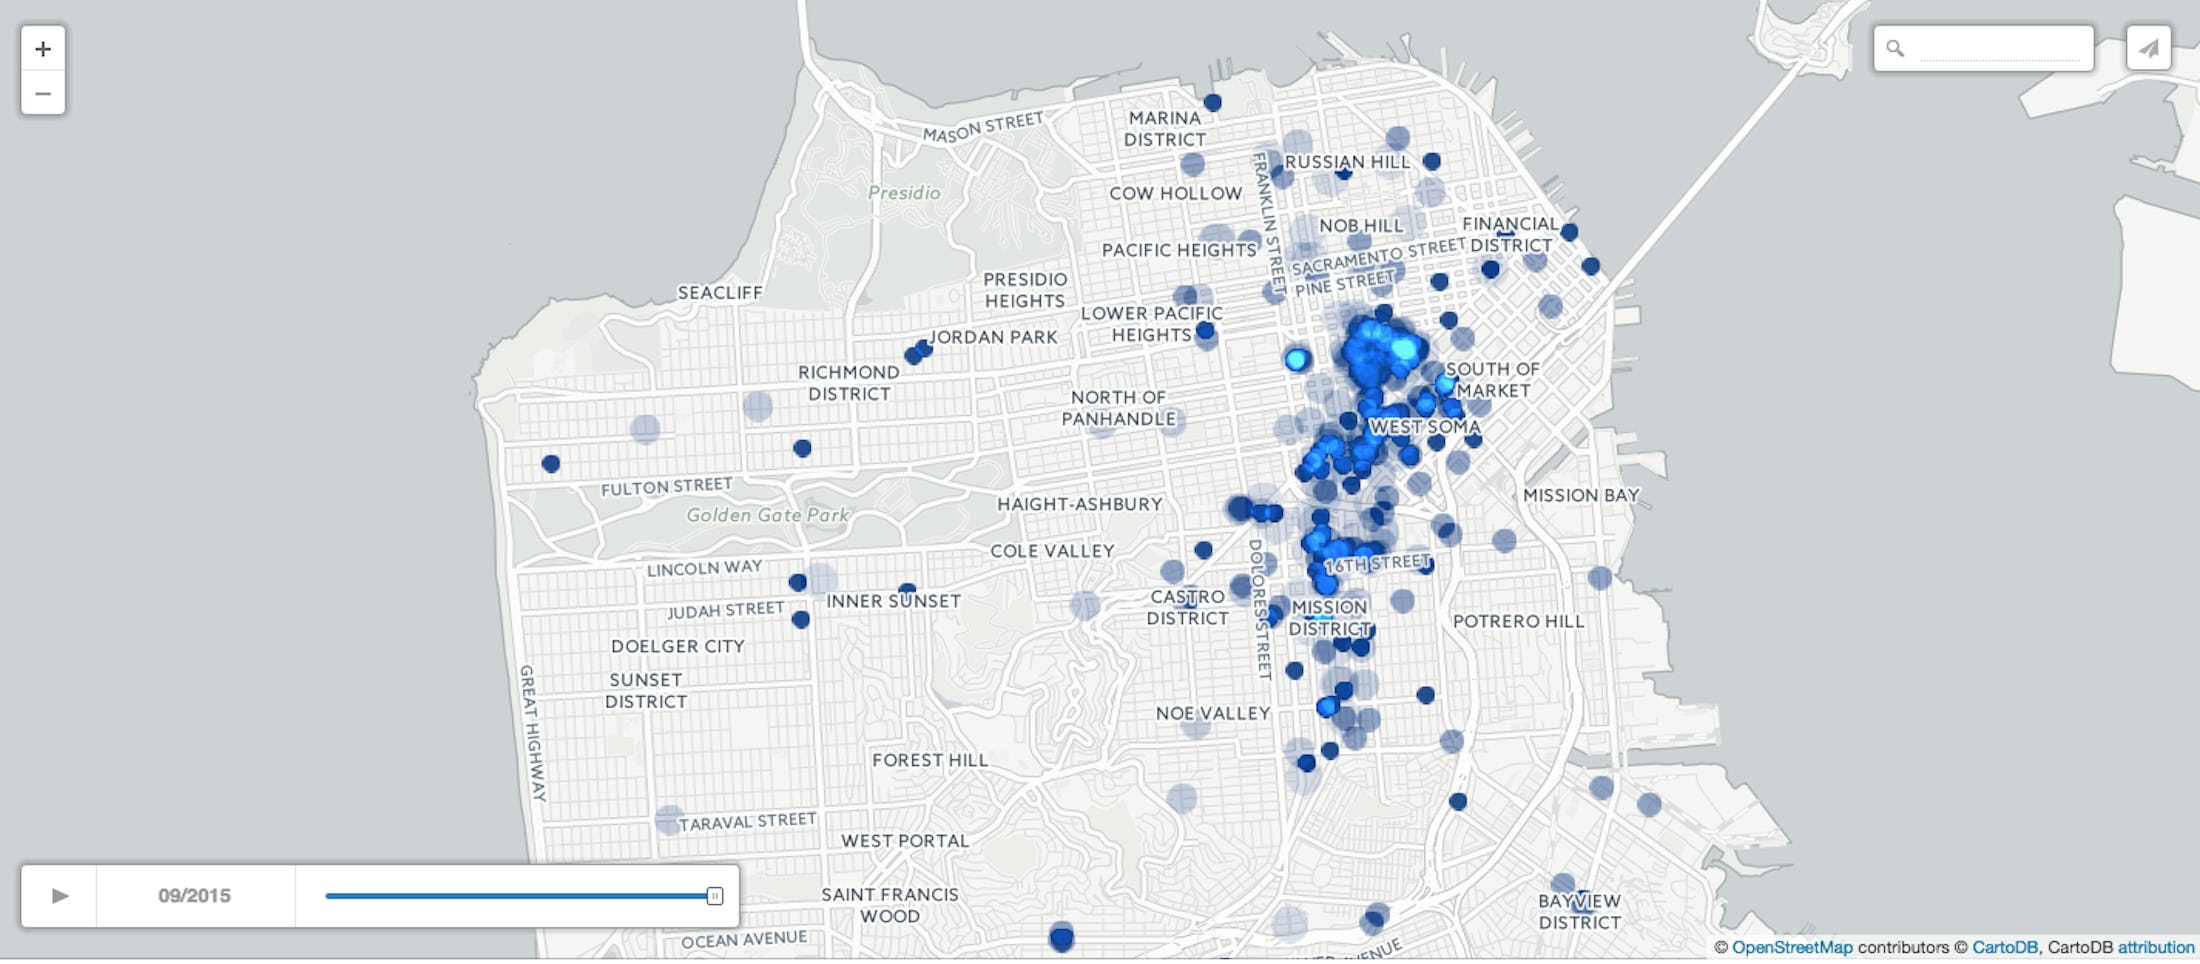This screenshot has height=964, width=2200.
Task: Select the marker in the Marina District
Action: [x=1212, y=101]
